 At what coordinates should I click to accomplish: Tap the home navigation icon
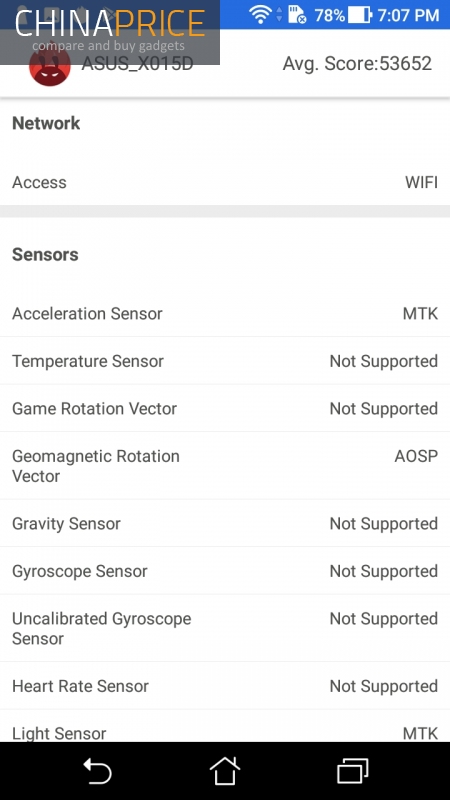pos(225,770)
